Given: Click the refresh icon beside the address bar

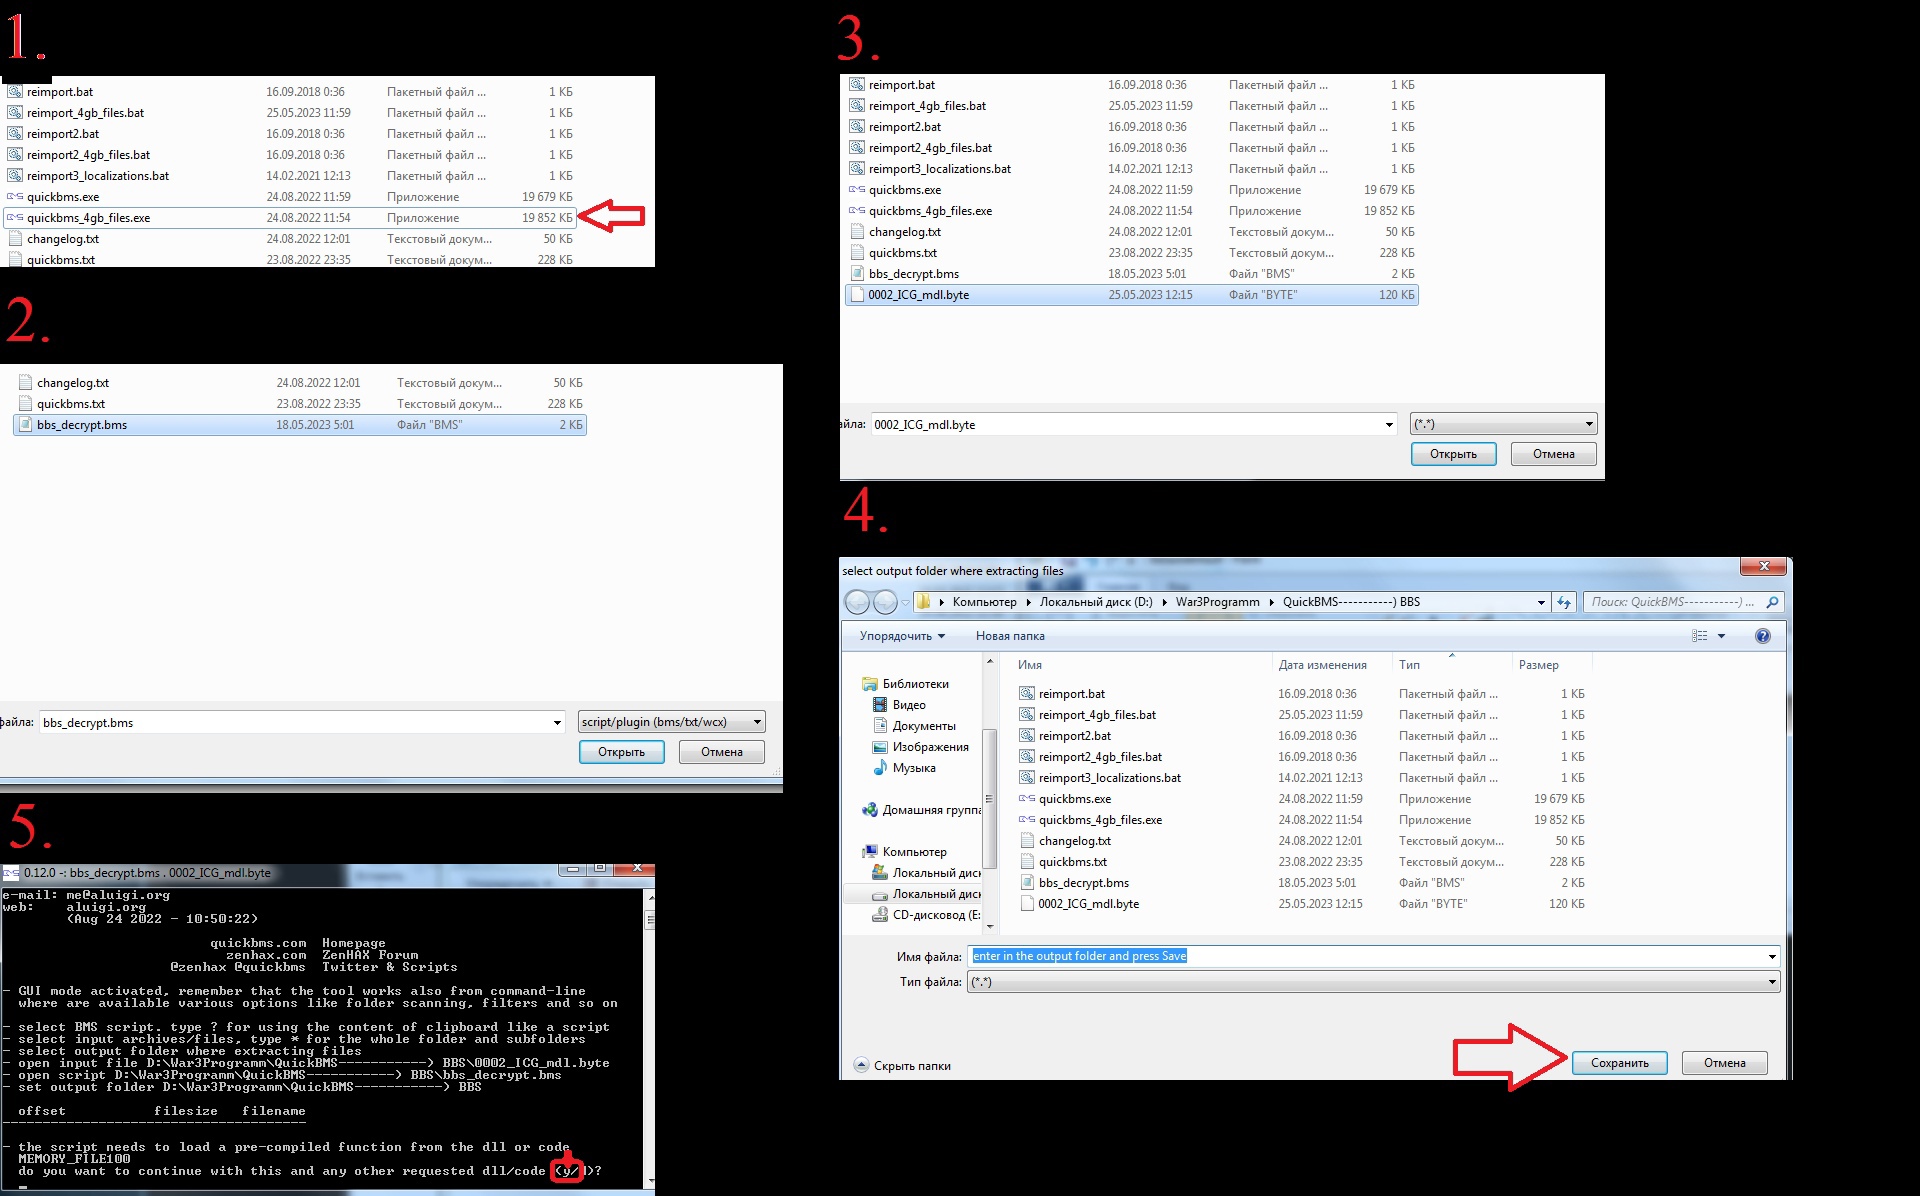Looking at the screenshot, I should (1564, 602).
